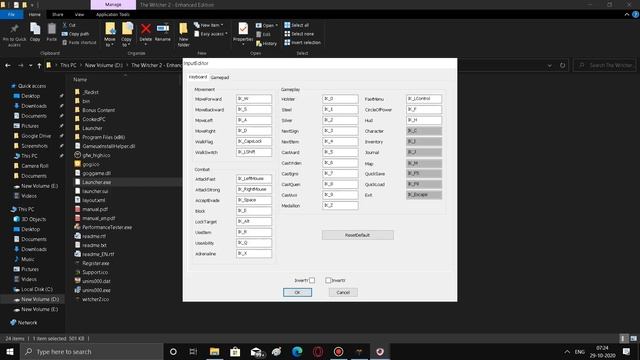Click the red Delete icon
This screenshot has height=360, width=640.
146,29
